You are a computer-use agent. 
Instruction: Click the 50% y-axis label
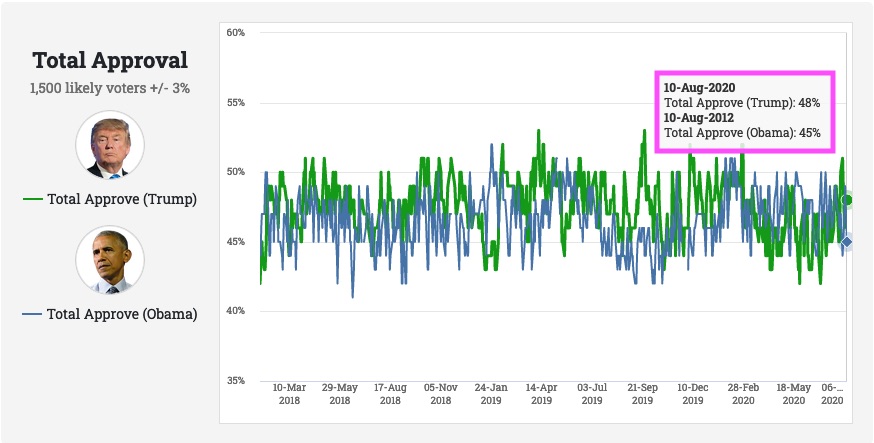point(236,172)
